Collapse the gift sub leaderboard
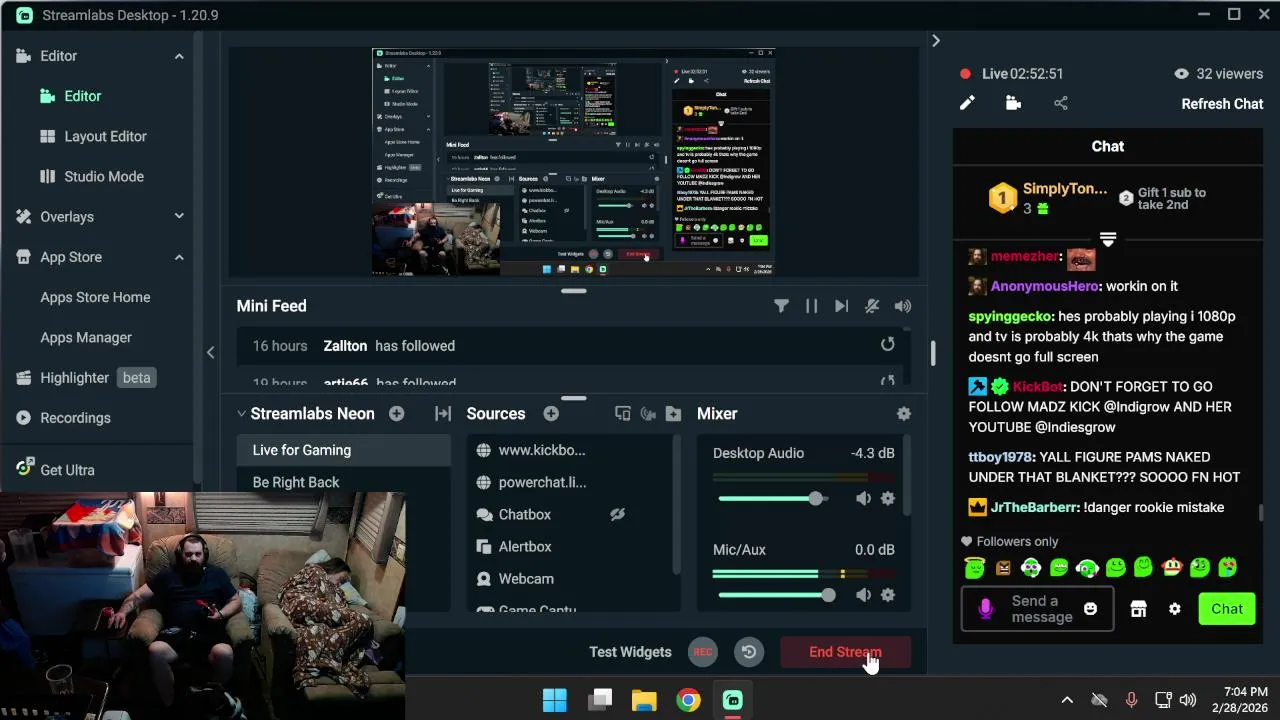The image size is (1280, 720). pos(1107,240)
